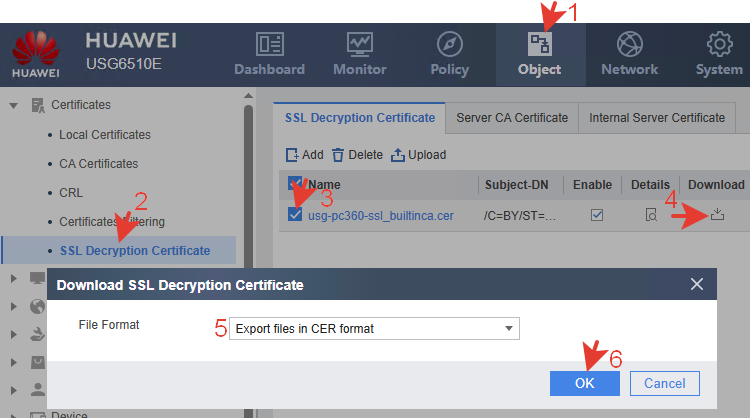This screenshot has height=418, width=750.
Task: Select Certificates Filtering in sidebar
Action: point(112,222)
